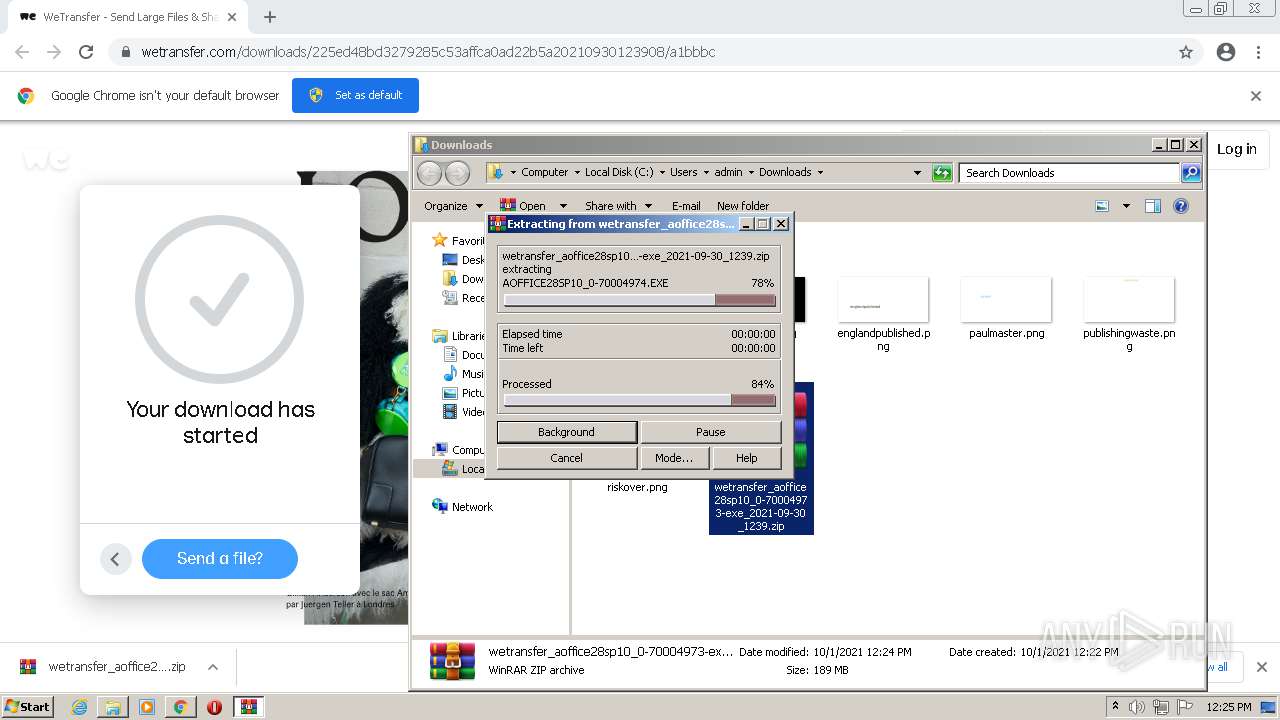Dismiss the default browser notification bar
Image resolution: width=1280 pixels, height=720 pixels.
1256,96
